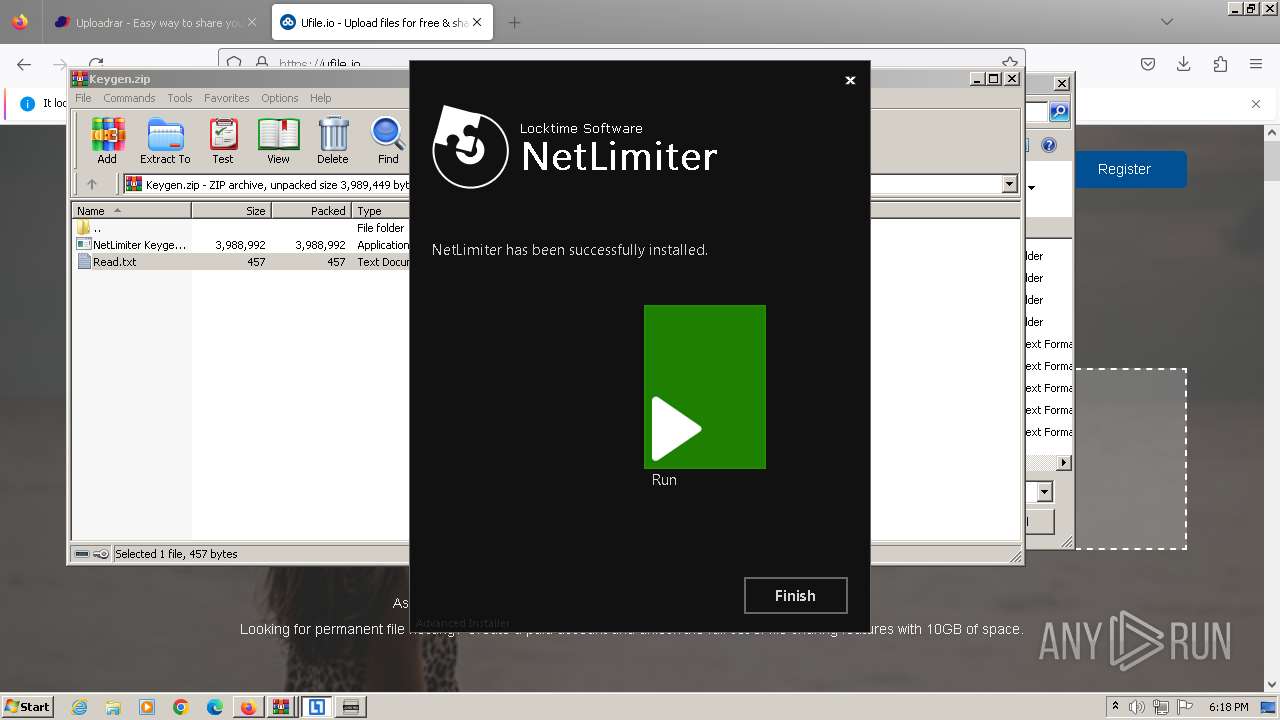
Task: Click the Firefox taskbar icon
Action: coord(248,707)
